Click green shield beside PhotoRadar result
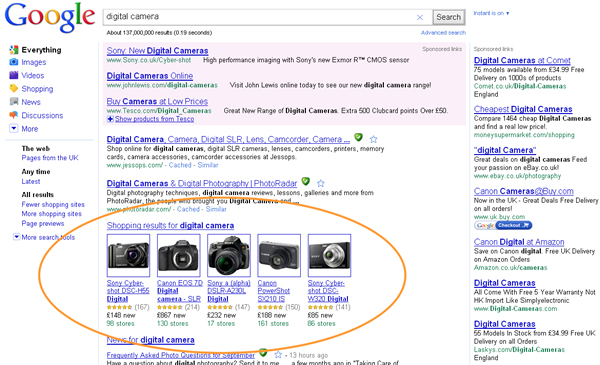 305,181
